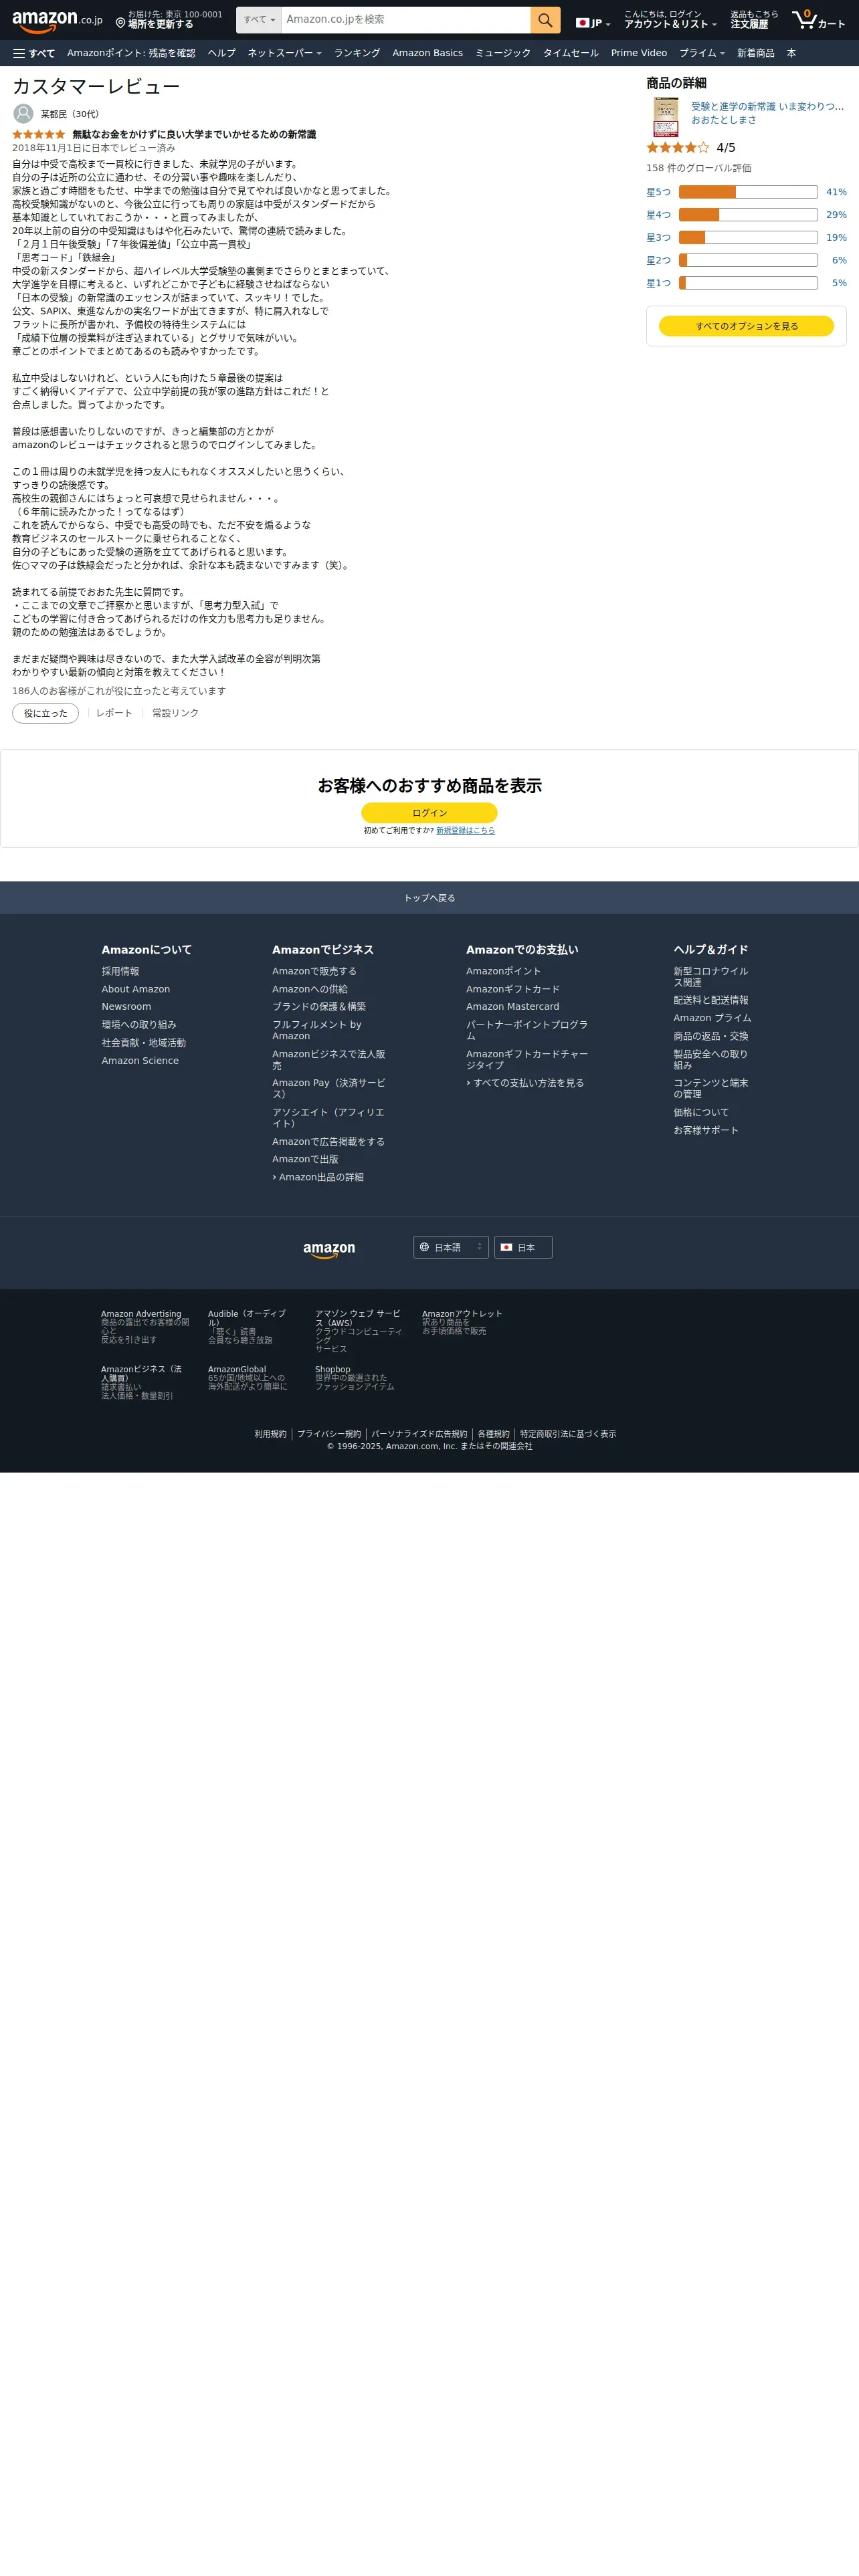Viewport: 859px width, 2576px height.
Task: Open Prime Video in nav bar
Action: click(639, 53)
